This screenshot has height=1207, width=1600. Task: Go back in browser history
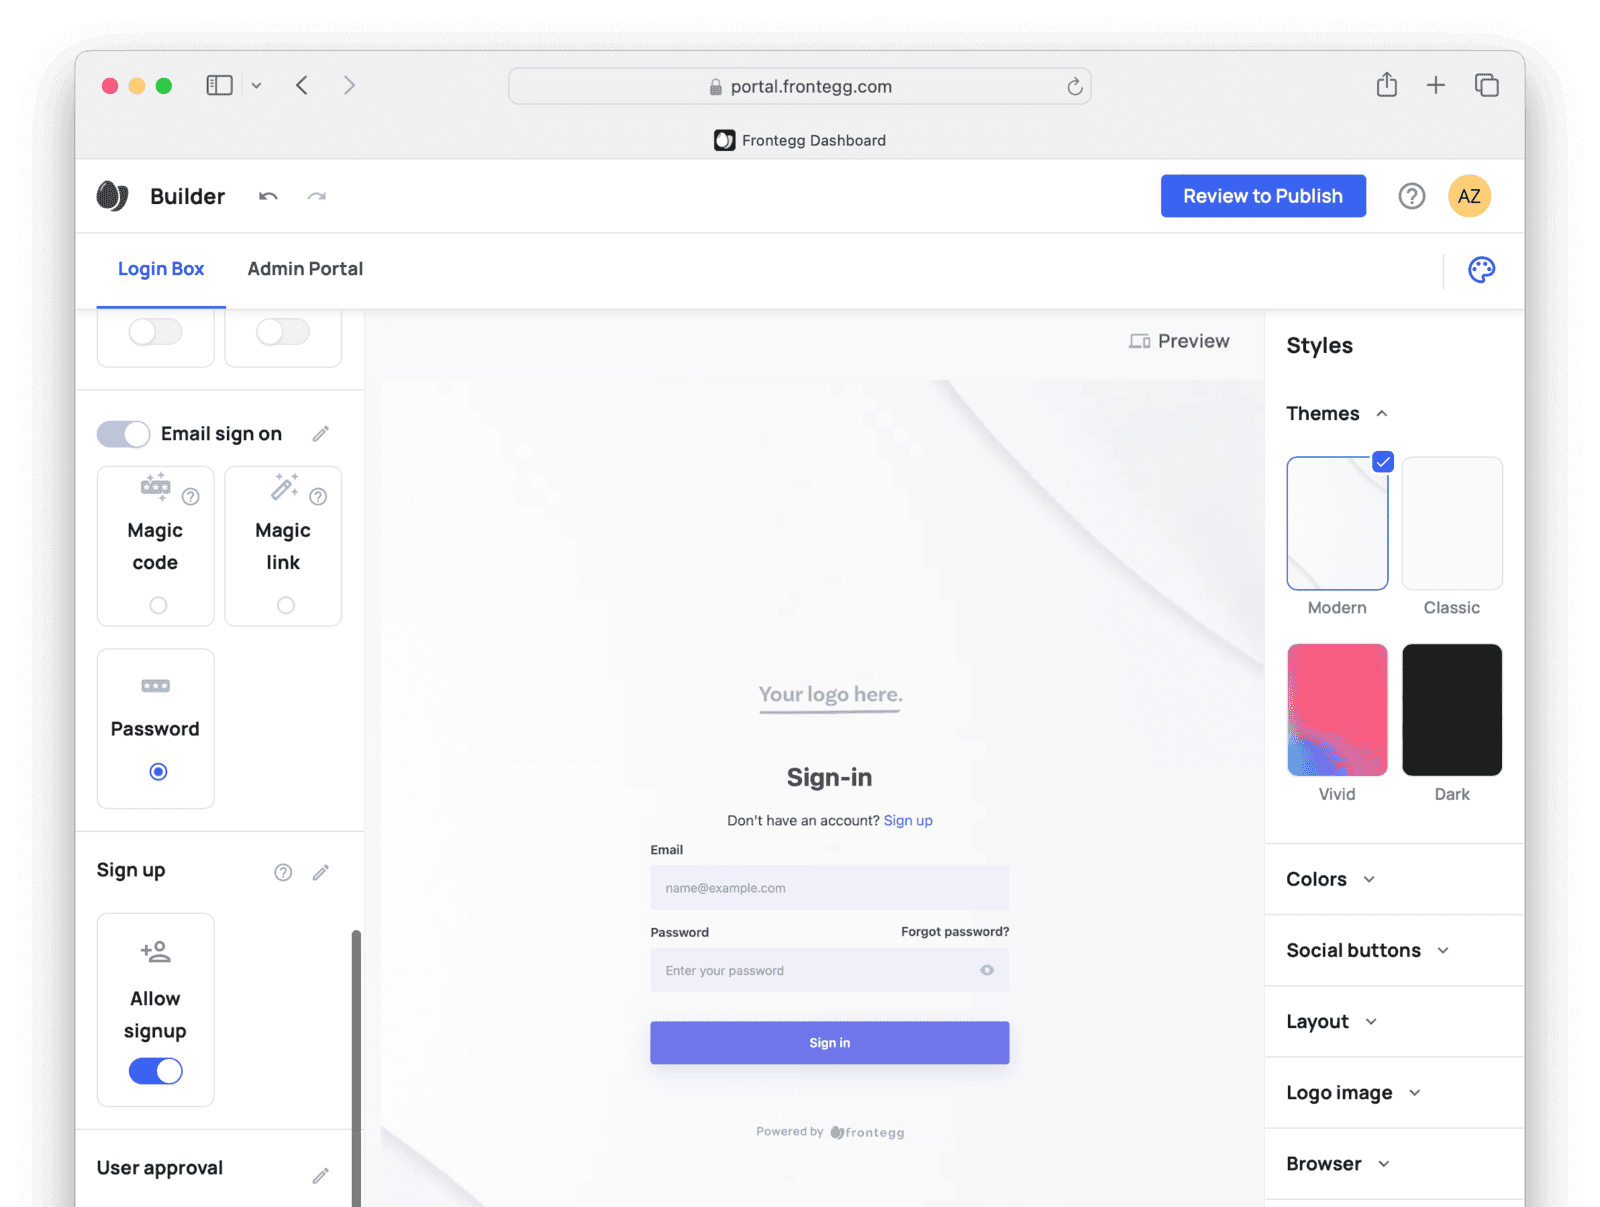pos(302,85)
